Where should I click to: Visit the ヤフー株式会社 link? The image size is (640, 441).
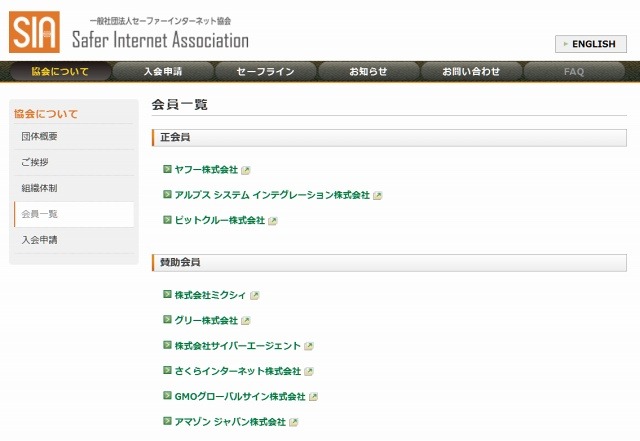(x=206, y=169)
